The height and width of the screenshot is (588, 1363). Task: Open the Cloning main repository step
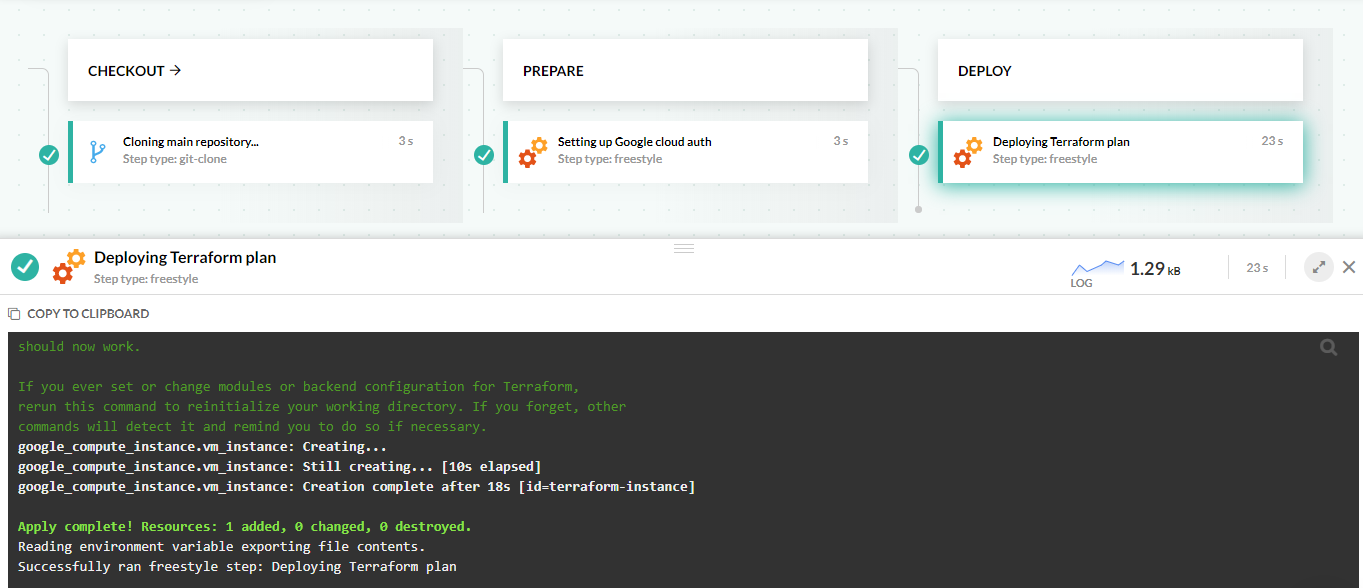(x=250, y=152)
